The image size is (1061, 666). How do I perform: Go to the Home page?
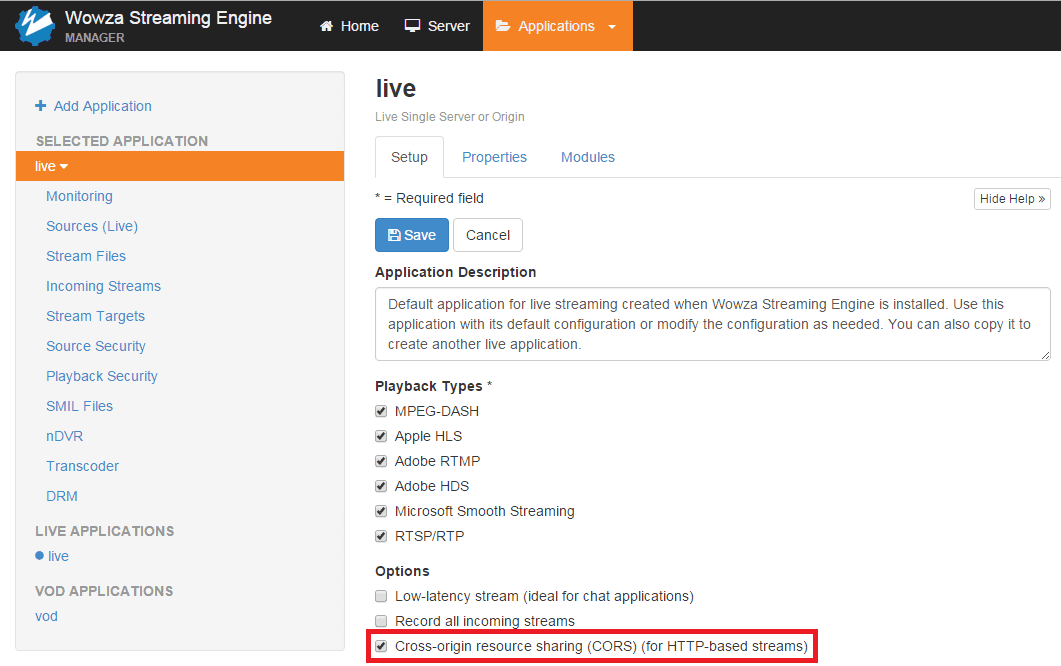pyautogui.click(x=349, y=26)
